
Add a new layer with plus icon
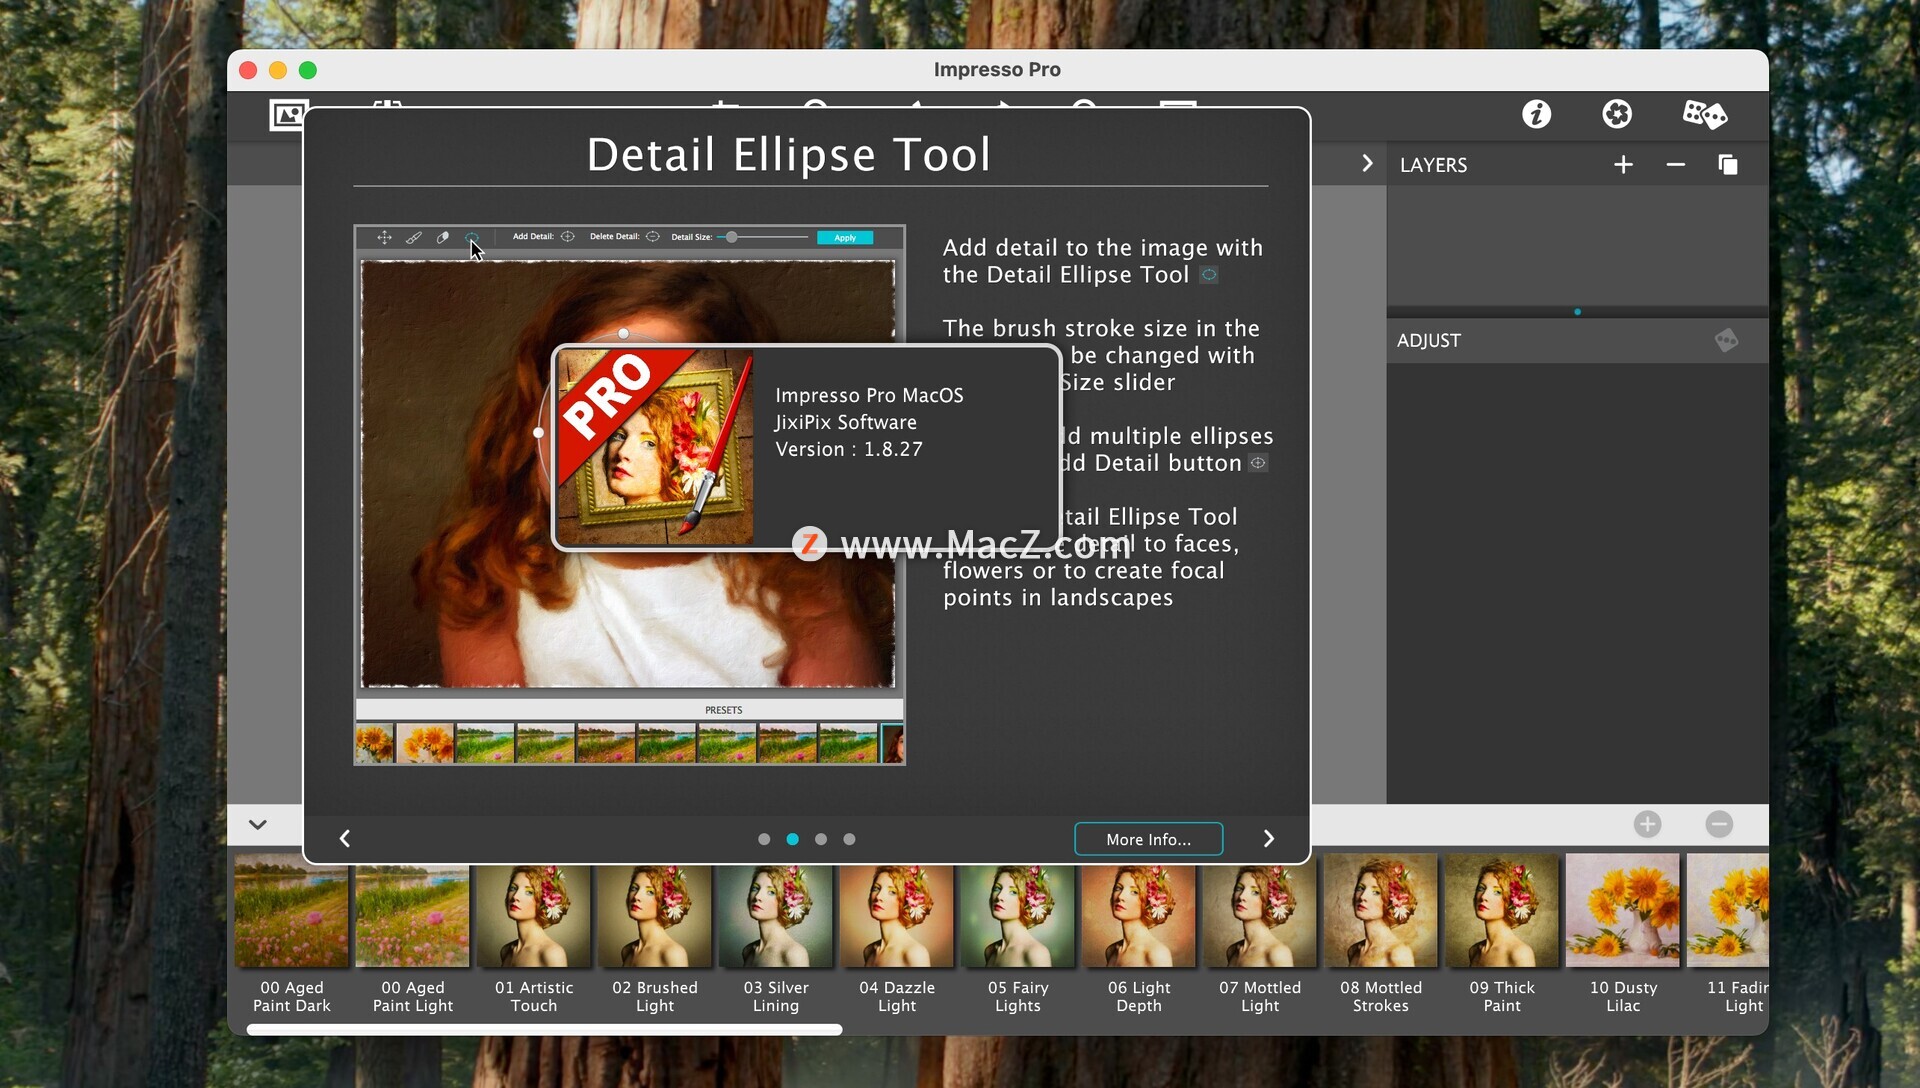1623,165
